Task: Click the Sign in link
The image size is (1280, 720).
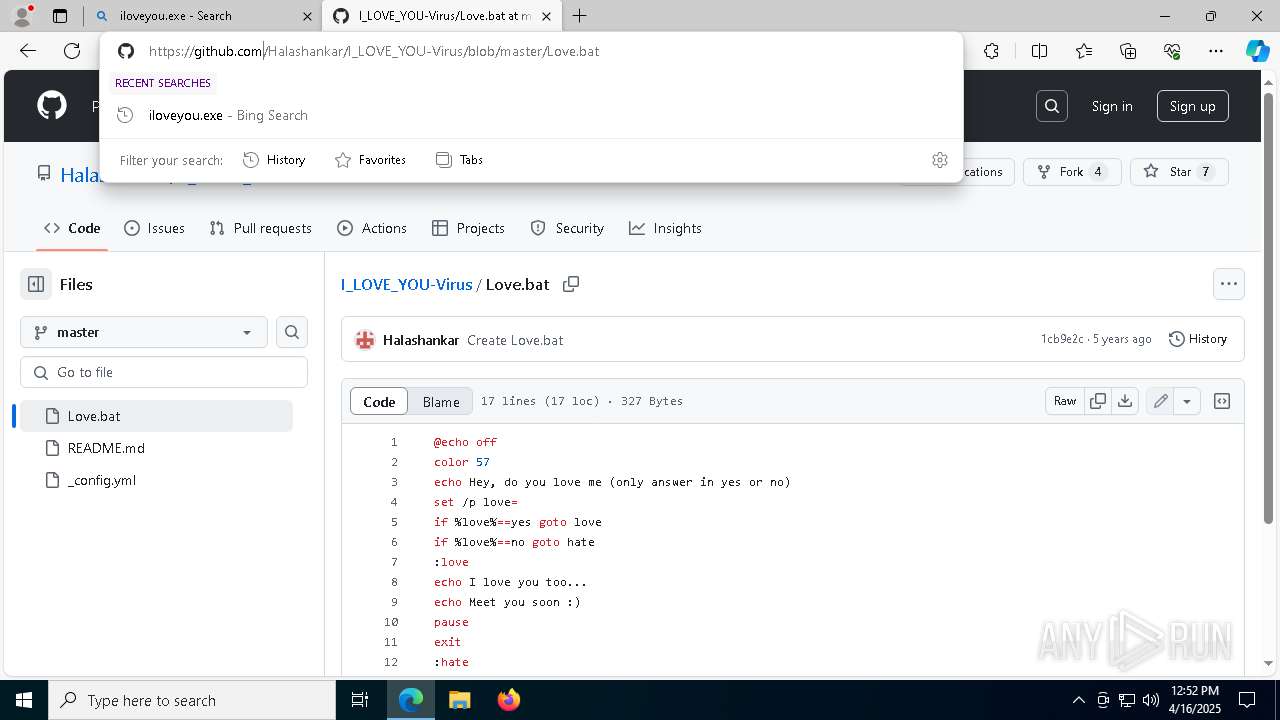Action: [x=1112, y=106]
